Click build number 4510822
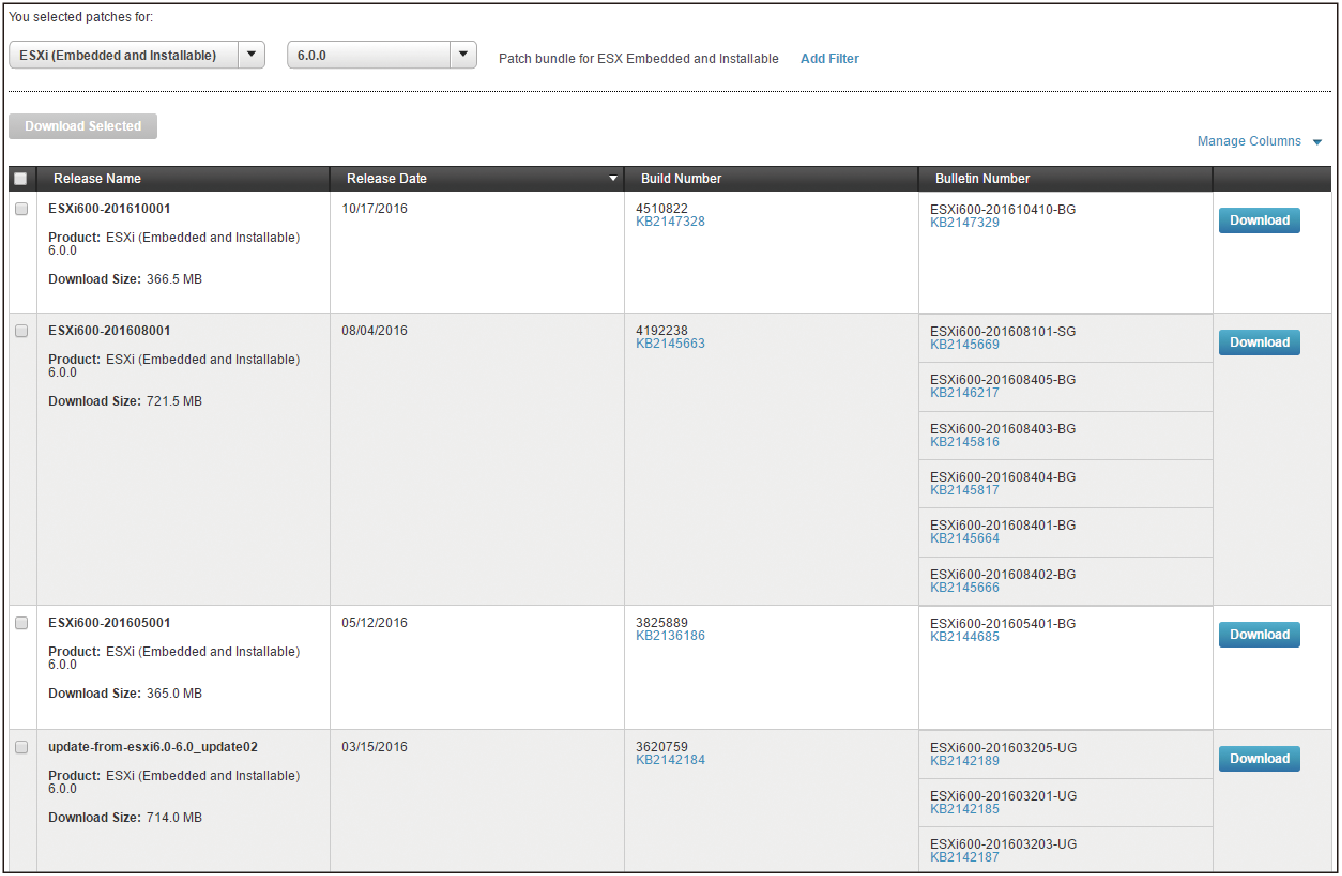Image resolution: width=1342 pixels, height=876 pixels. [x=662, y=208]
